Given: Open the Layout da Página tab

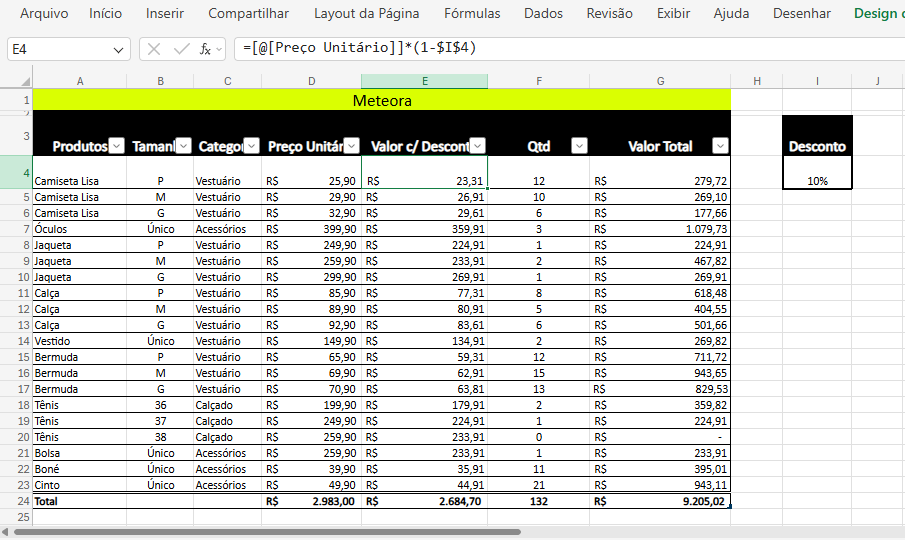Looking at the screenshot, I should [x=367, y=13].
